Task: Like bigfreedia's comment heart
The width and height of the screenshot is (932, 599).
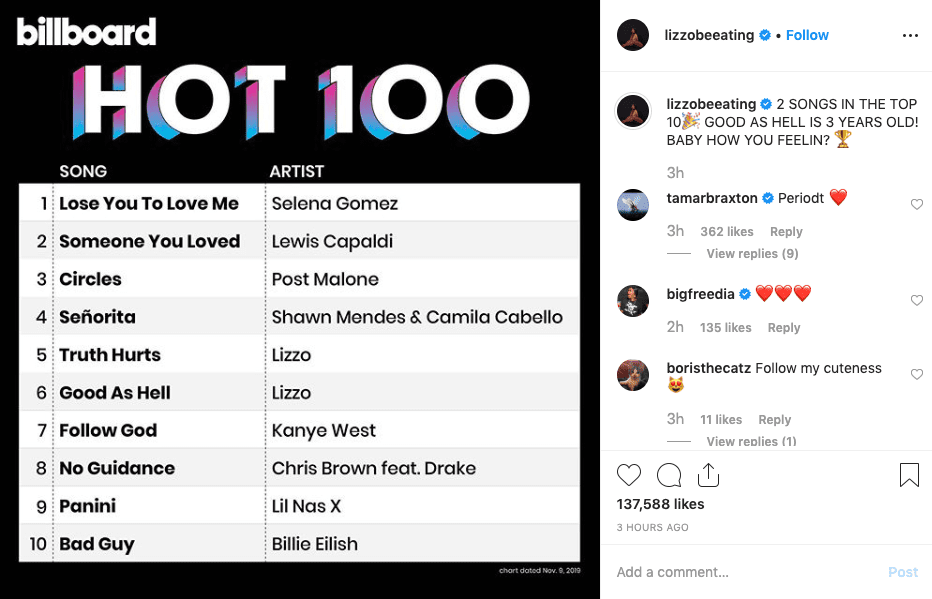Action: click(x=917, y=301)
